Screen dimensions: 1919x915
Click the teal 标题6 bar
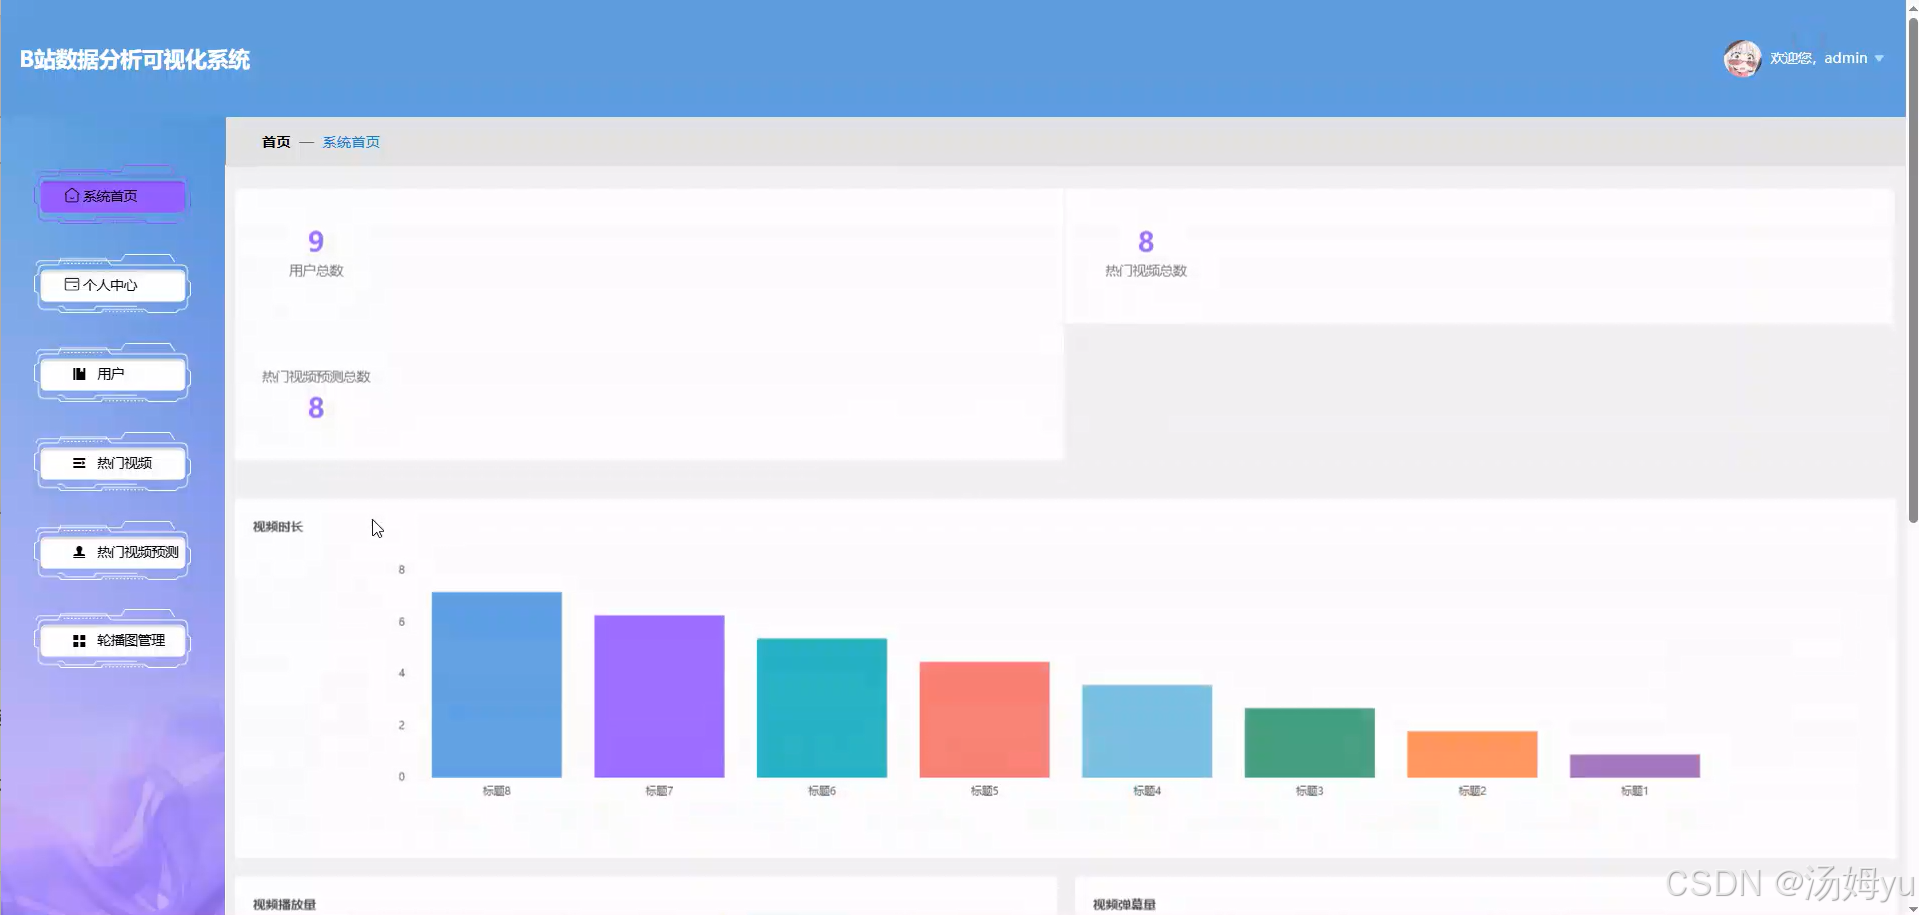click(x=822, y=708)
